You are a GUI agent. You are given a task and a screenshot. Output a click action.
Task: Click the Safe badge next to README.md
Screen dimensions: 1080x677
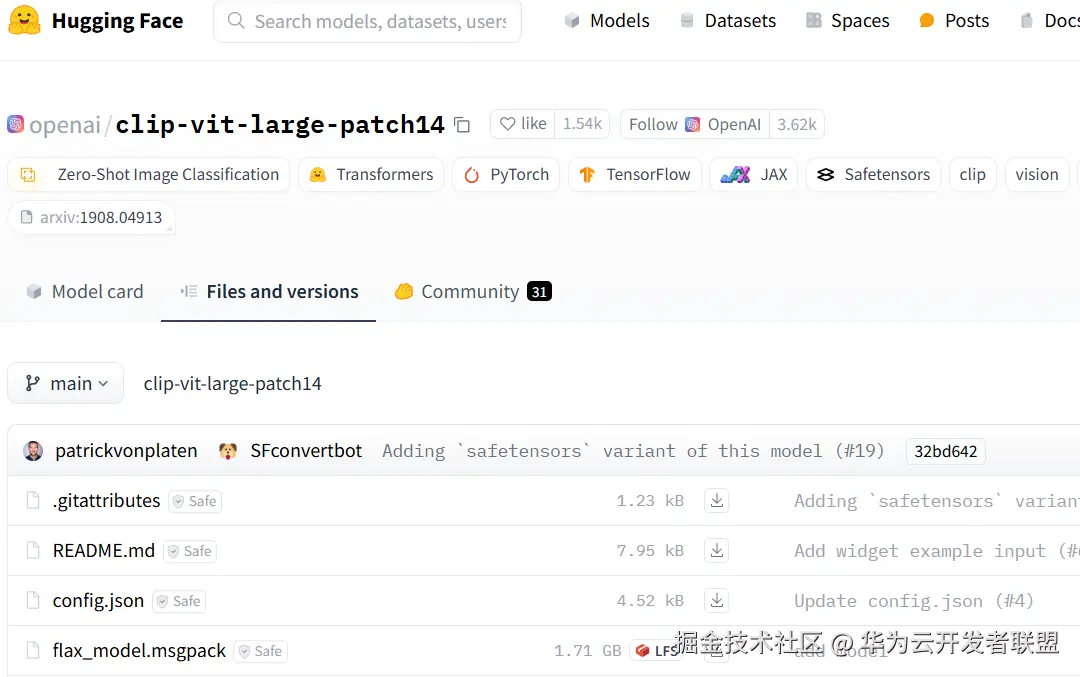190,552
